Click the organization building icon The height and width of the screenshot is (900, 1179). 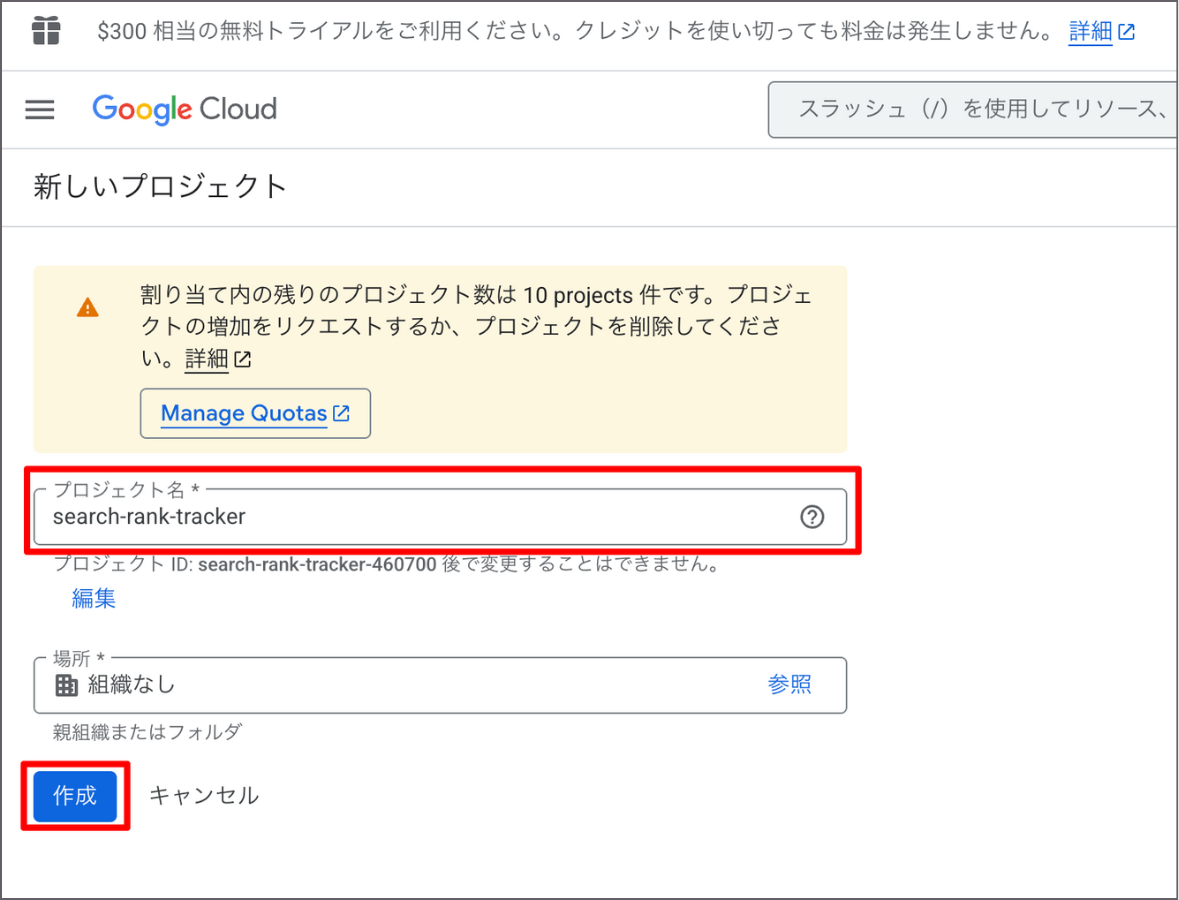tap(66, 685)
